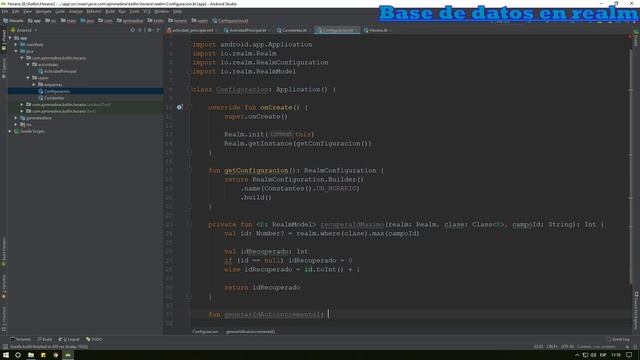Open the TODO tool window
Image resolution: width=640 pixels, height=360 pixels.
[x=94, y=339]
